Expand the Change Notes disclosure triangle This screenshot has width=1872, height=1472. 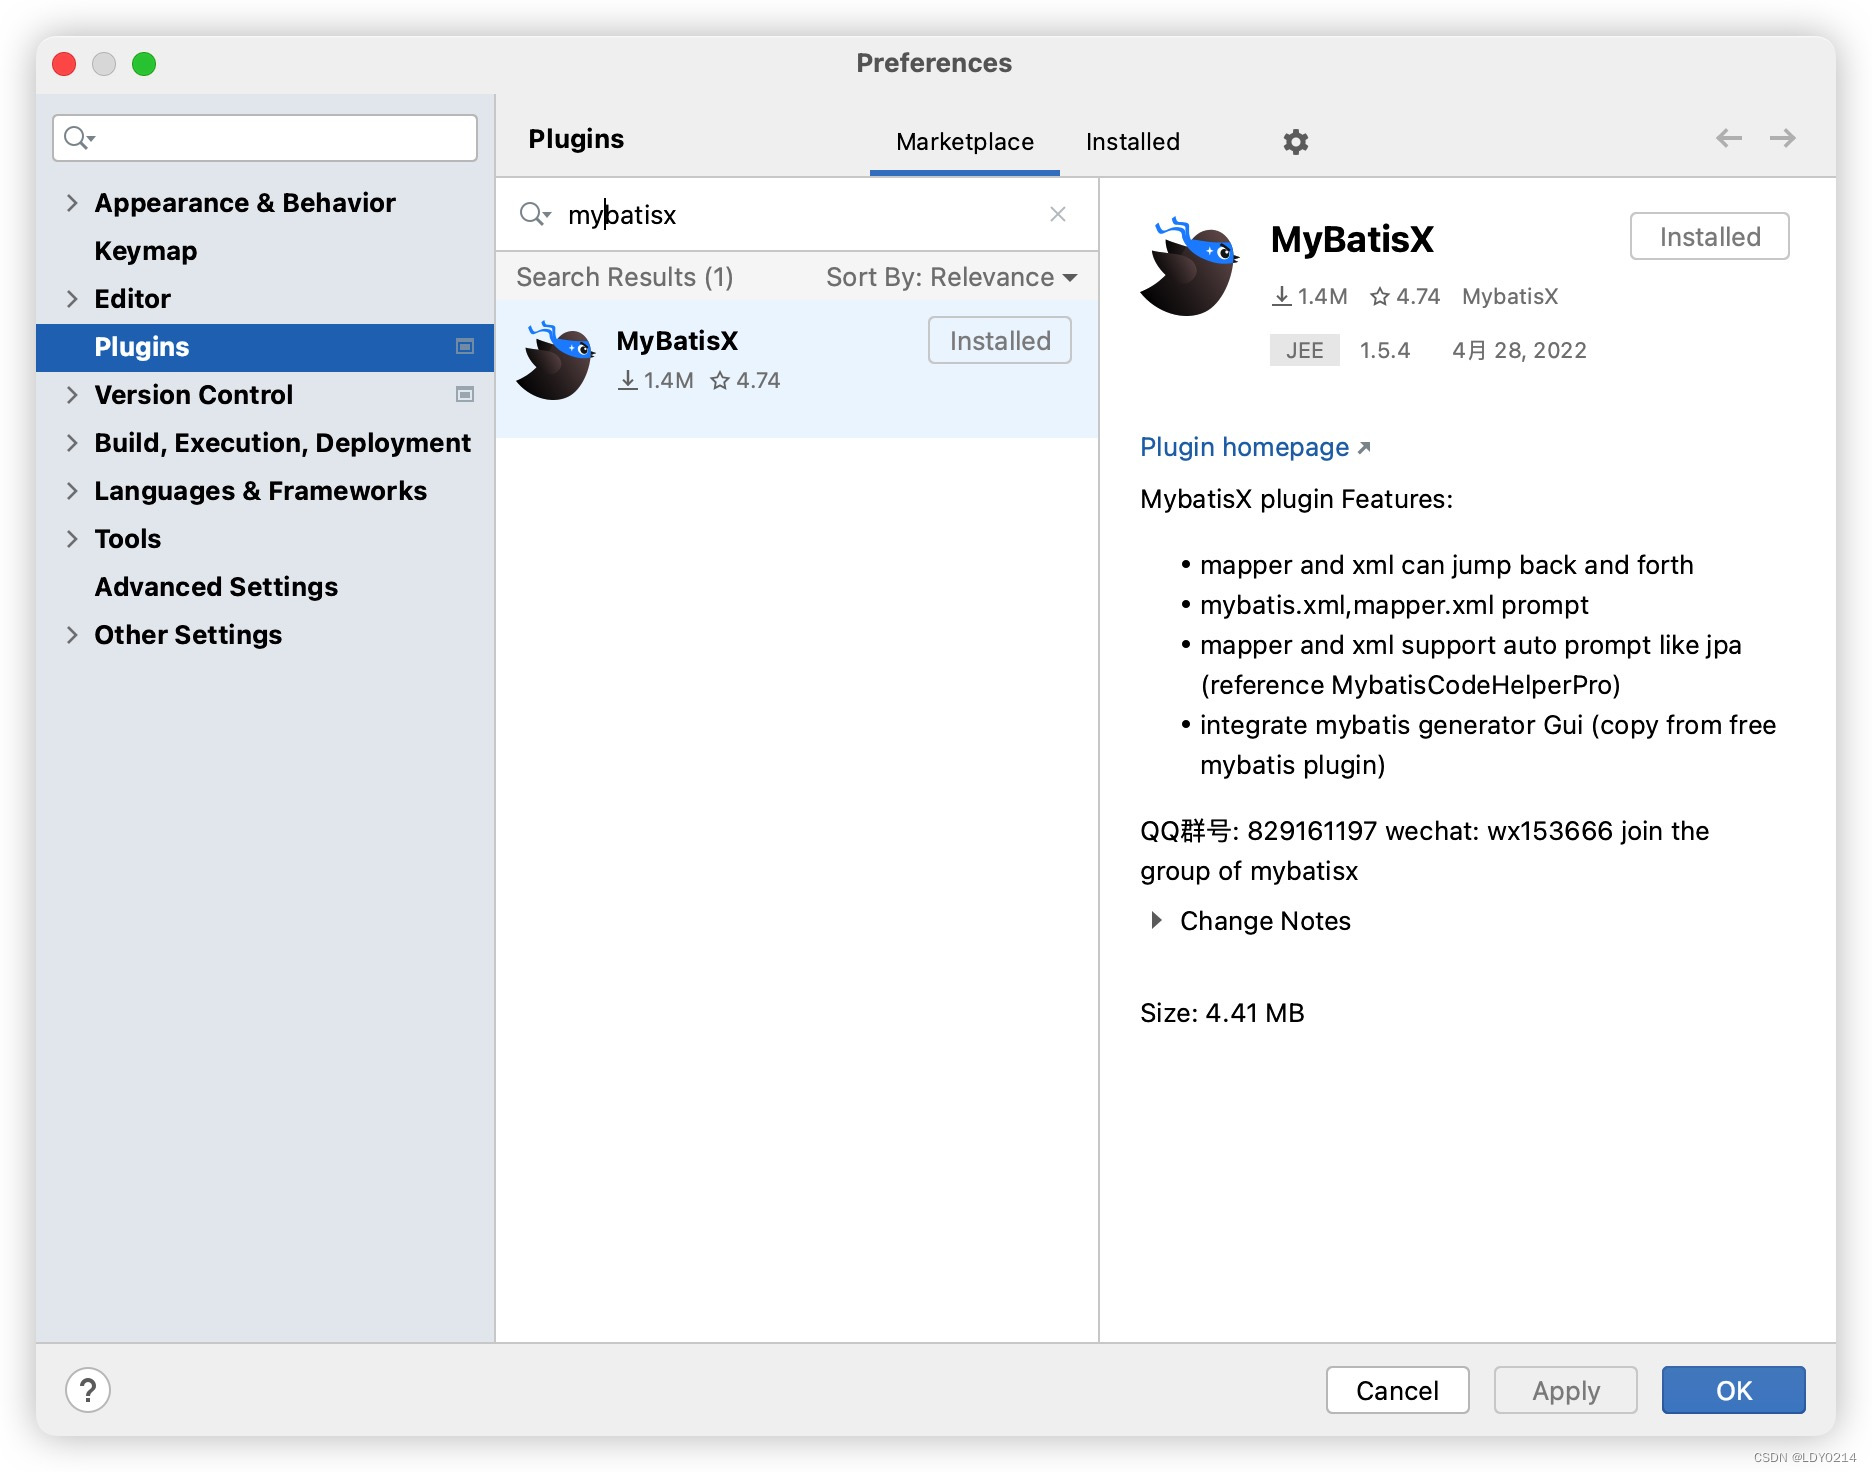coord(1156,920)
